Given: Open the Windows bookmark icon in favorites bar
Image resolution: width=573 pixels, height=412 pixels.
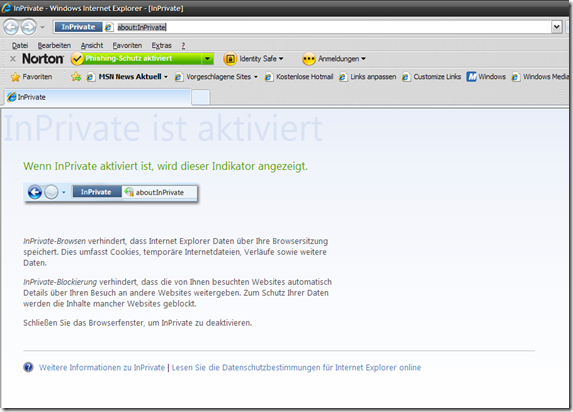Looking at the screenshot, I should click(471, 77).
